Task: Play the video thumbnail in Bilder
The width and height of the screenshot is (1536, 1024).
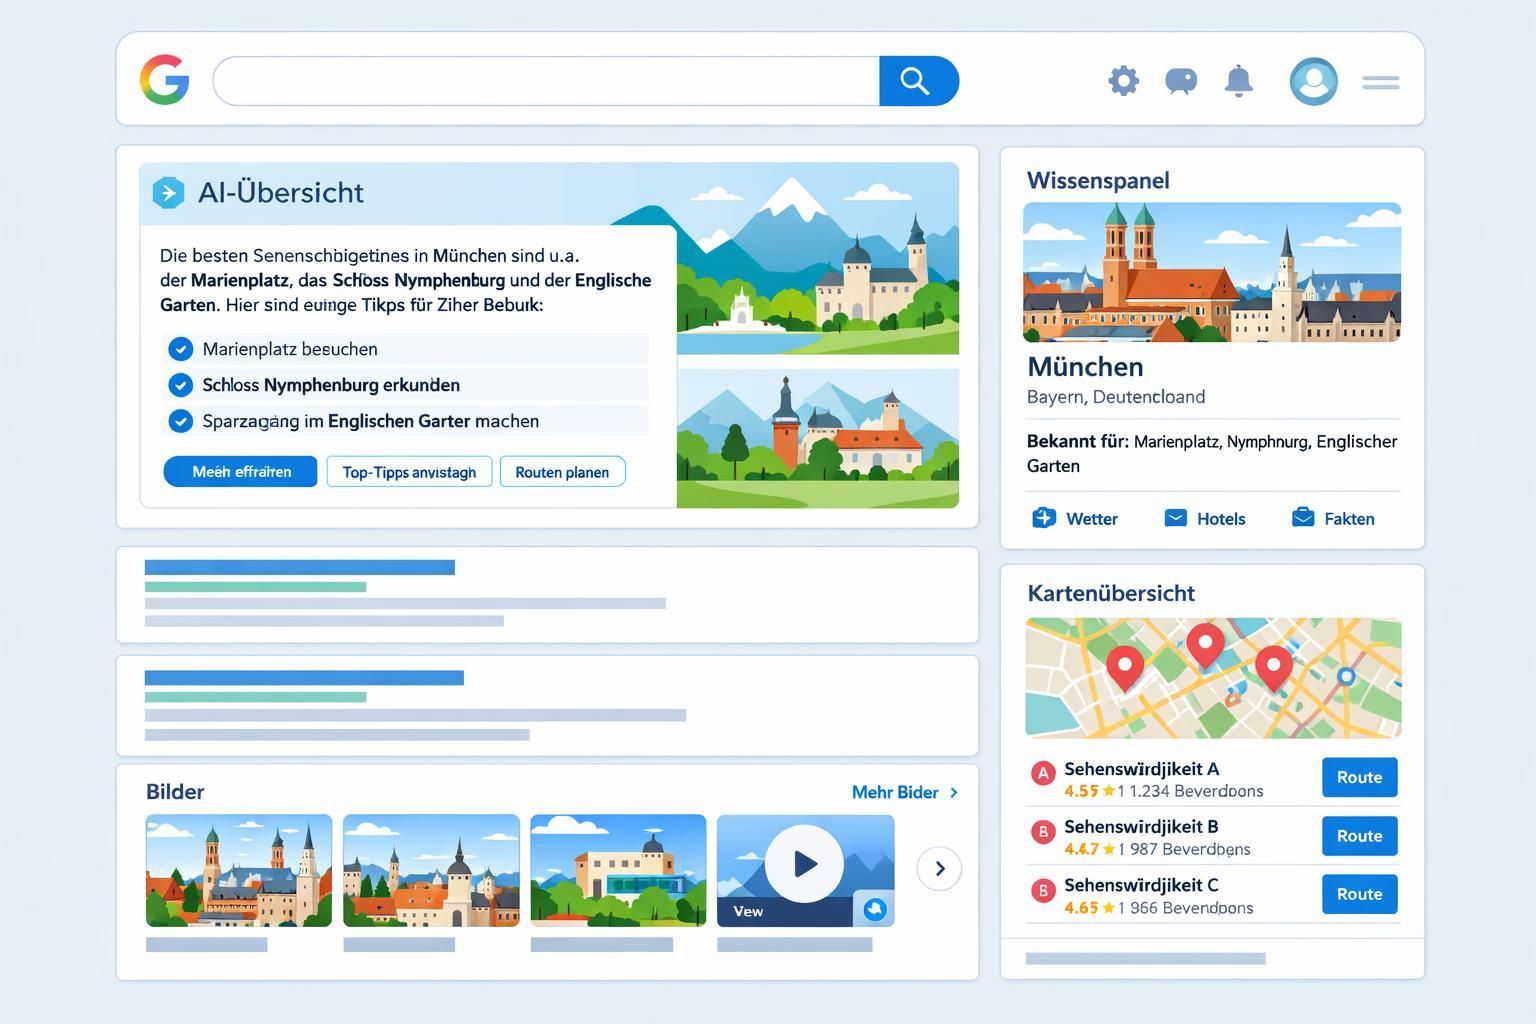Action: pyautogui.click(x=805, y=864)
